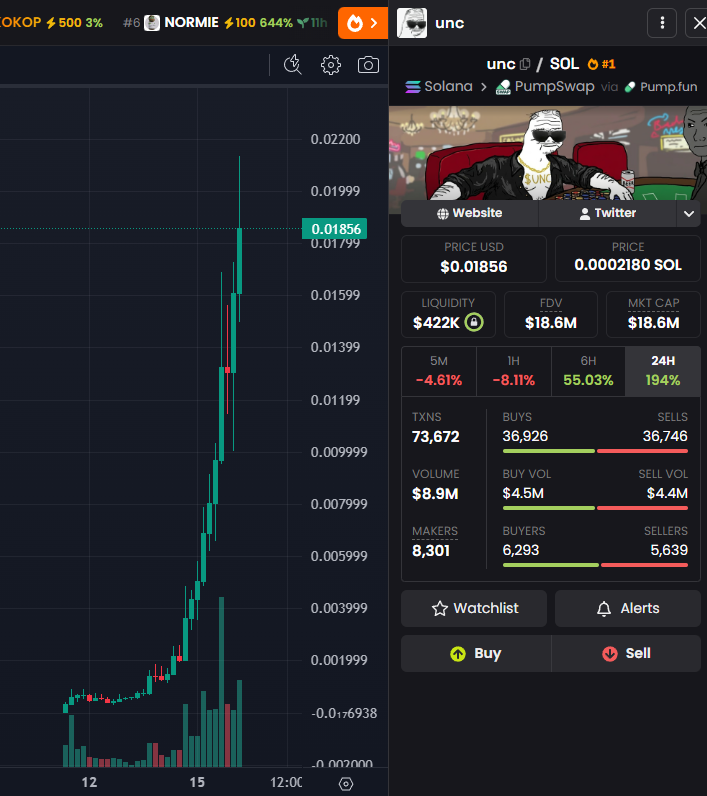Click the hexagon settings icon below price axis
Viewport: 707px width, 796px height.
346,783
